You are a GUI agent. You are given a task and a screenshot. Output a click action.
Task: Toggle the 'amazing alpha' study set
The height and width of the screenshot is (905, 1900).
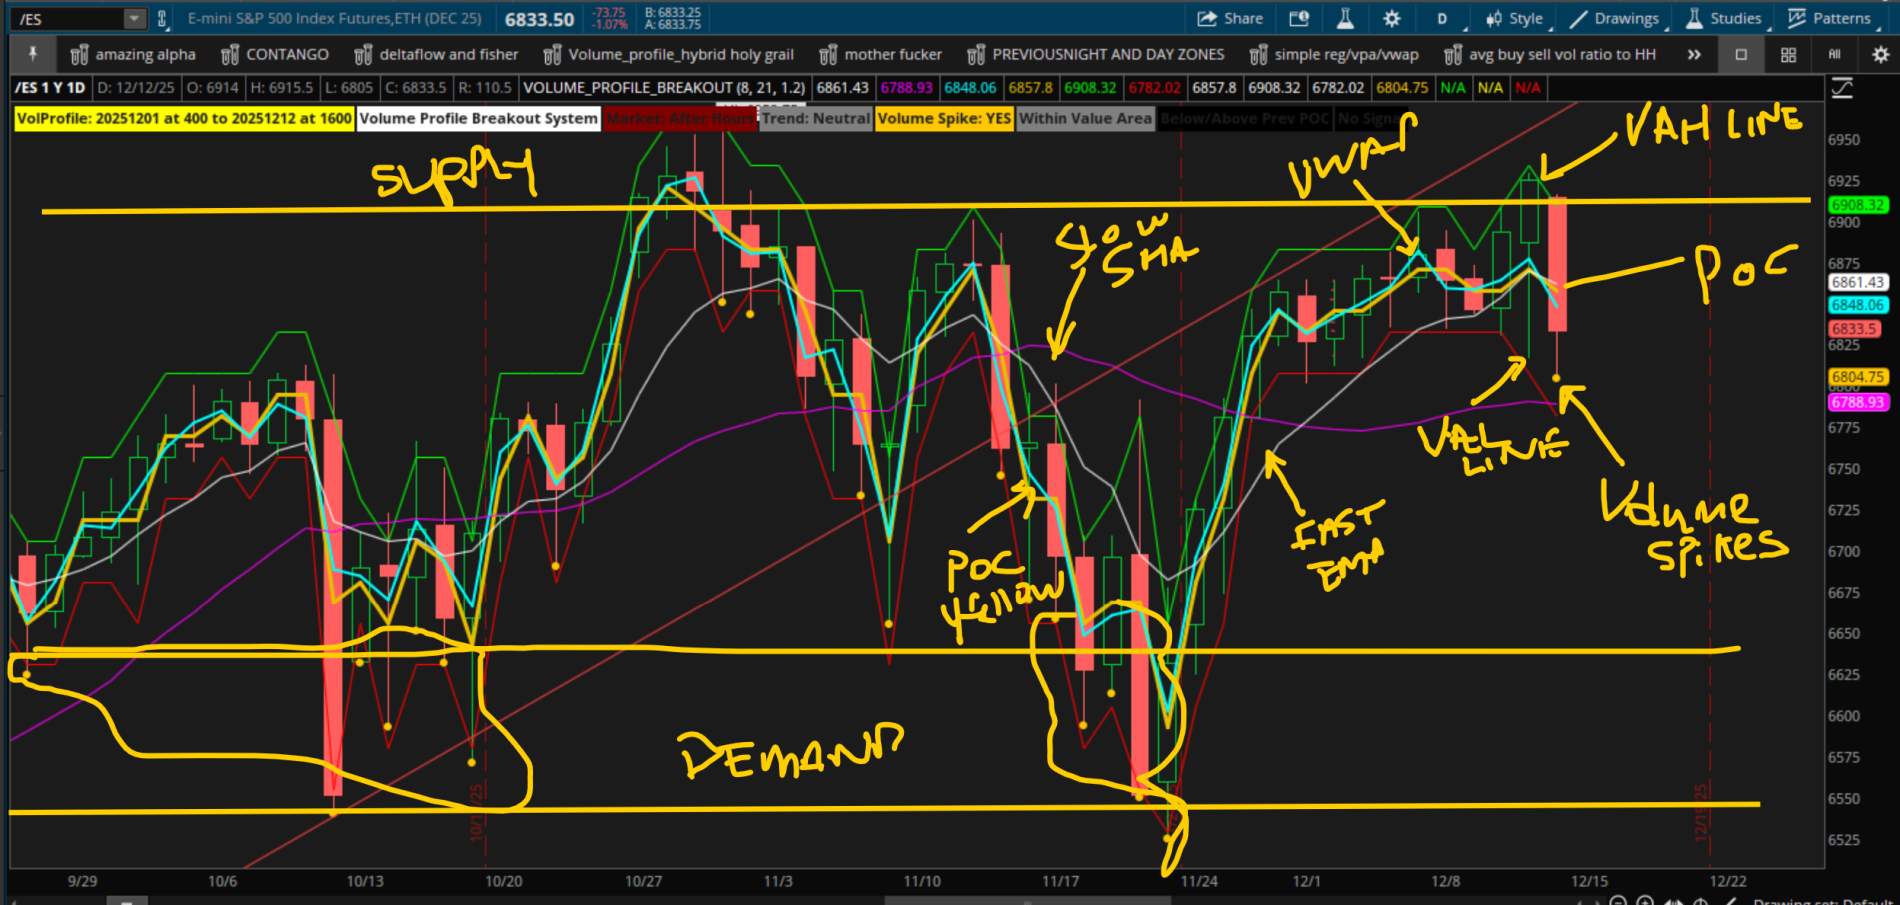(x=133, y=54)
